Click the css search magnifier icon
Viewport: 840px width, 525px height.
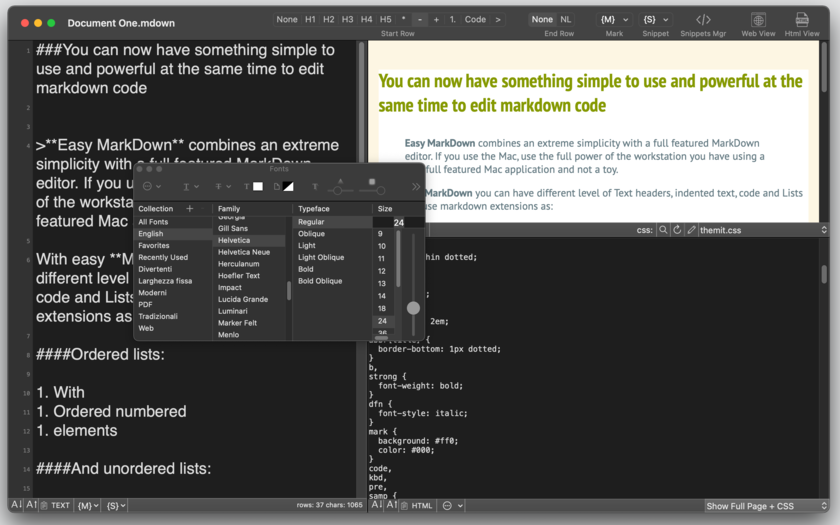(663, 230)
